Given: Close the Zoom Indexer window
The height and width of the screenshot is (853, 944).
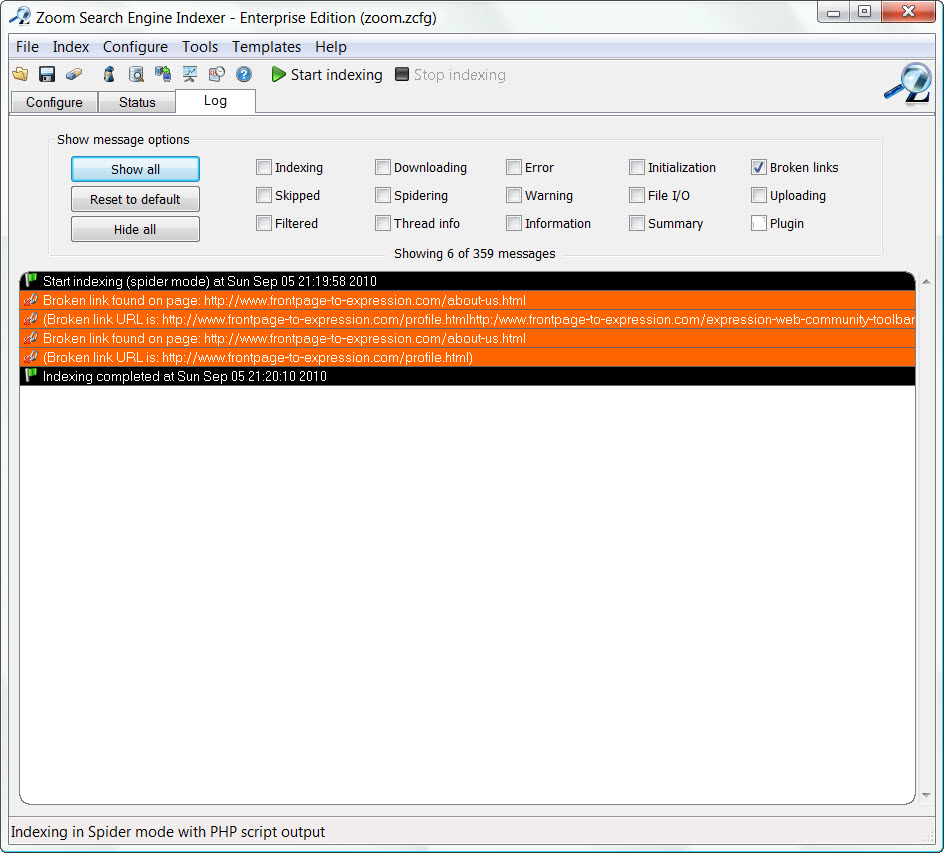Looking at the screenshot, I should (x=908, y=12).
